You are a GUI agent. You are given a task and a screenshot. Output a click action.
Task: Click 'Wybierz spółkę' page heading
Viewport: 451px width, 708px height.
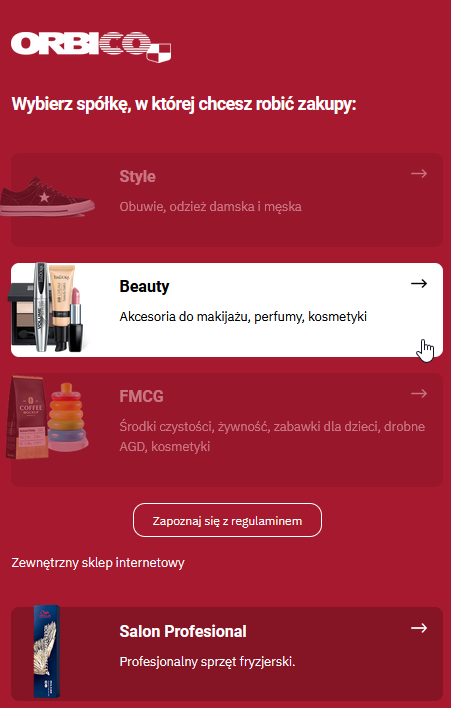click(x=184, y=105)
